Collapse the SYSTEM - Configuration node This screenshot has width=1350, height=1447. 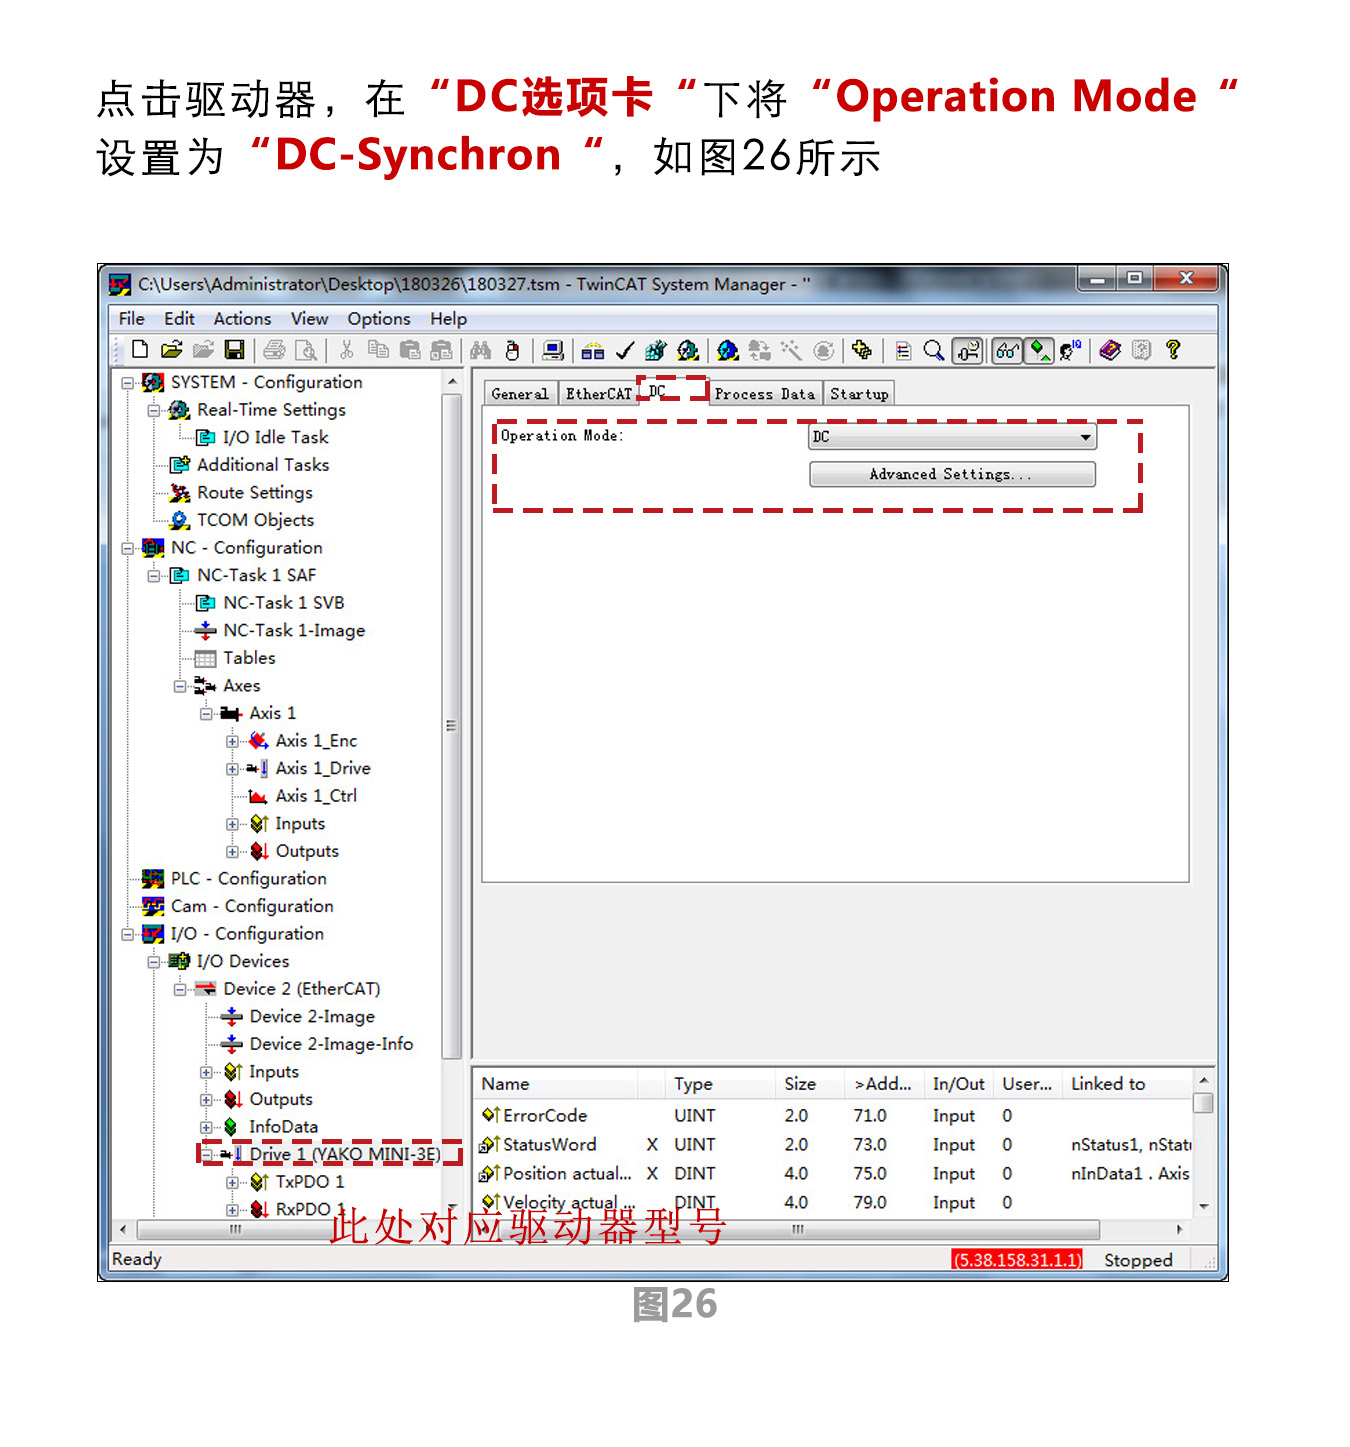tap(127, 383)
